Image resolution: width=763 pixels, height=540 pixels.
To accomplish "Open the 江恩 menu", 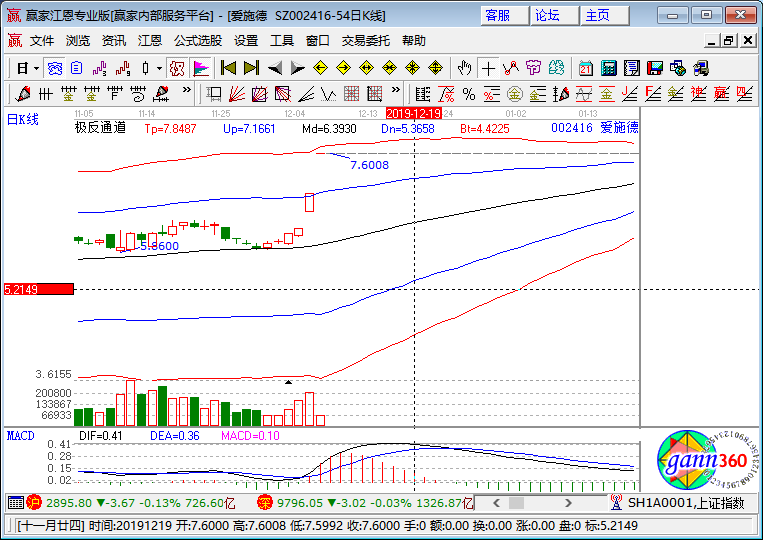I will [x=149, y=41].
